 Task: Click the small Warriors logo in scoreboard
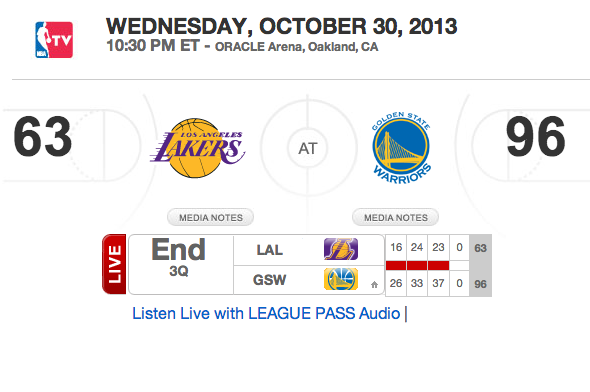click(341, 279)
